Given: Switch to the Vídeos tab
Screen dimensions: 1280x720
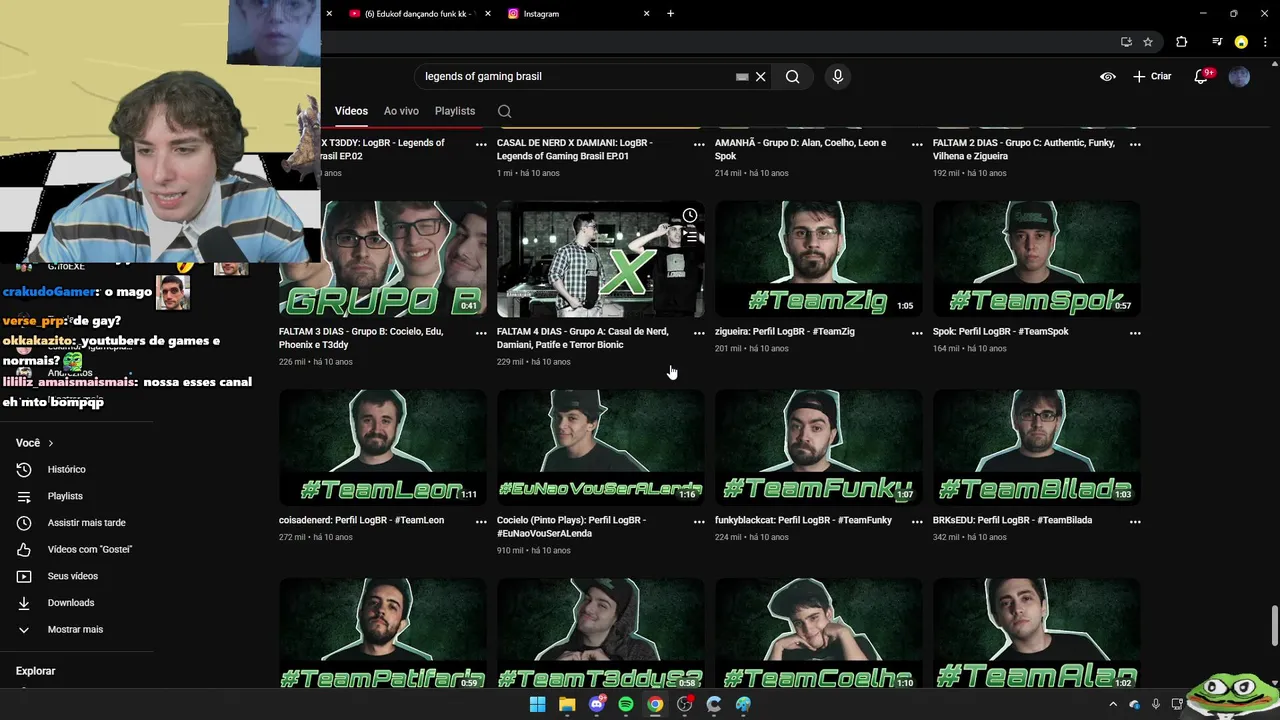Looking at the screenshot, I should coord(351,111).
